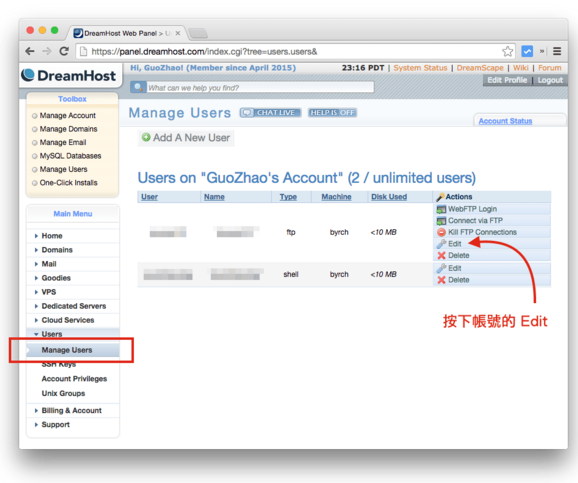
Task: Click the search magnifier icon
Action: point(138,87)
